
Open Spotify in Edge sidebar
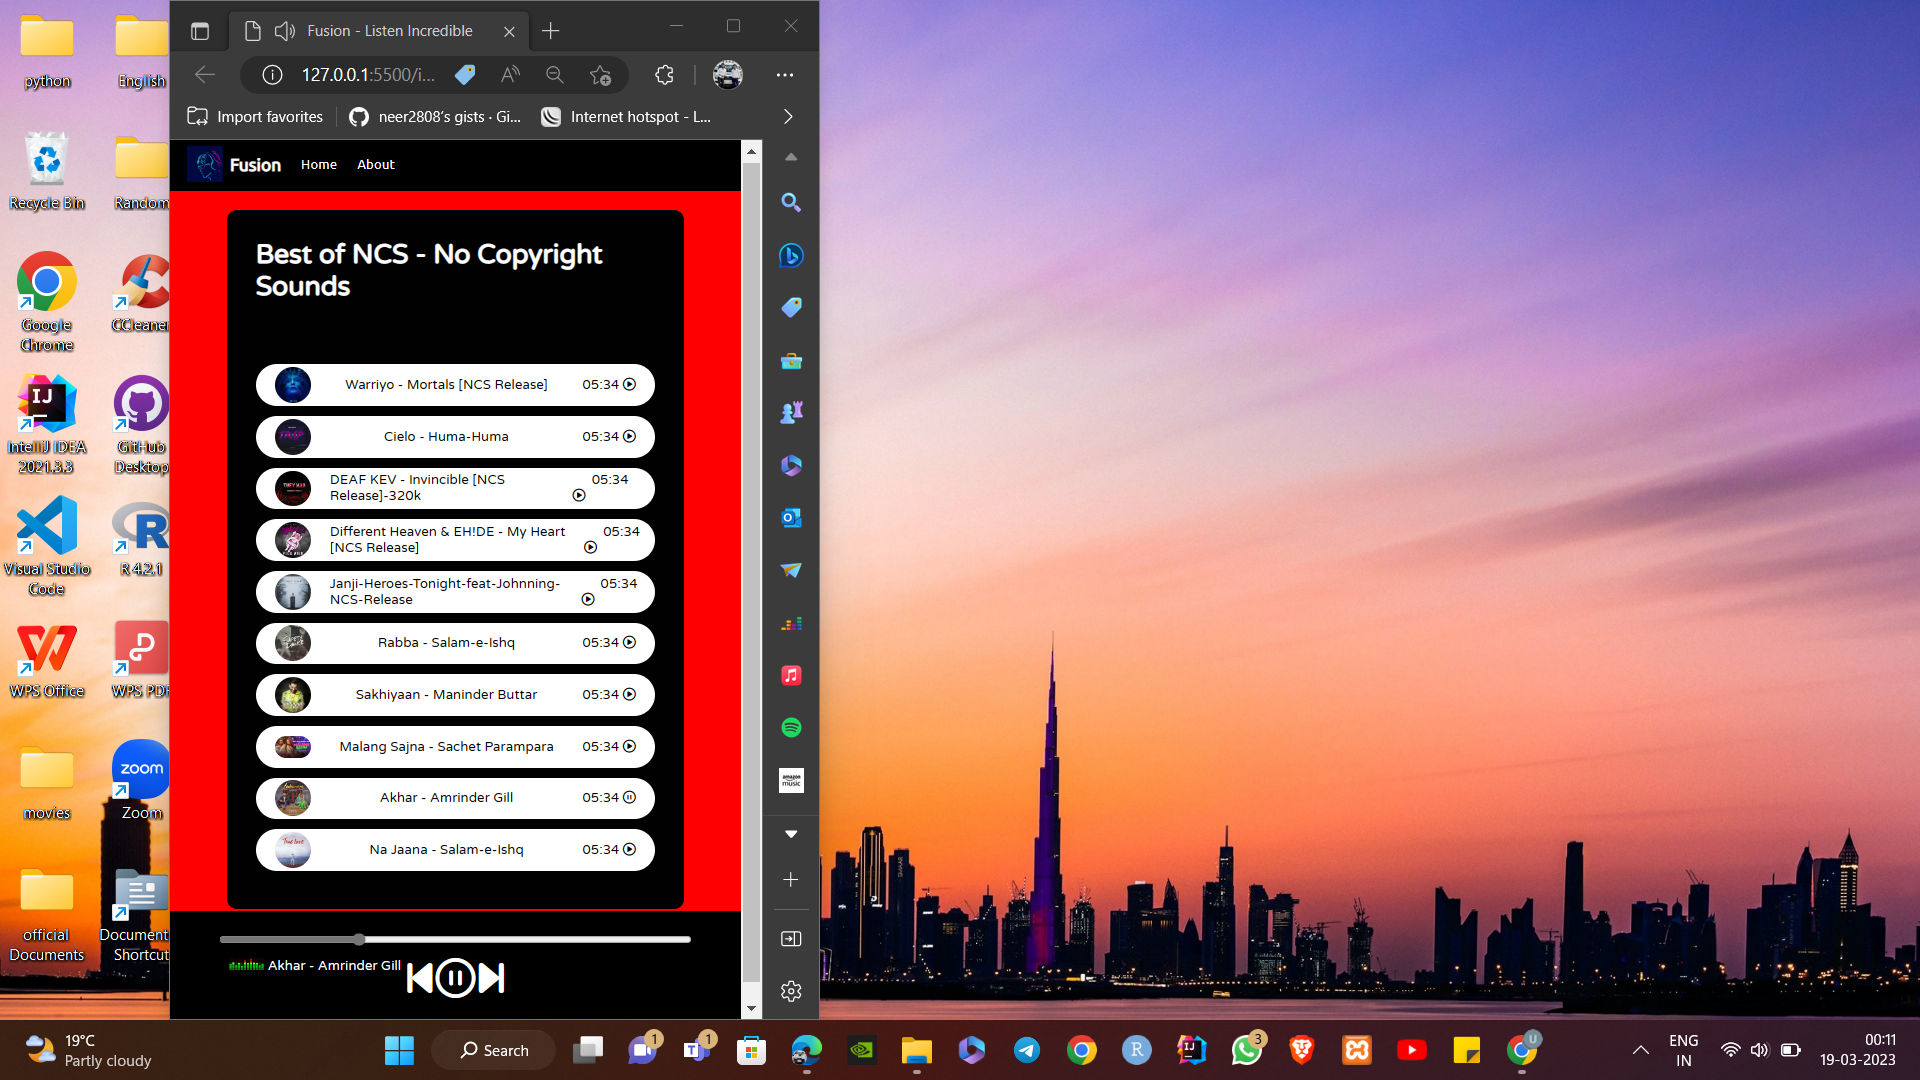pyautogui.click(x=791, y=728)
